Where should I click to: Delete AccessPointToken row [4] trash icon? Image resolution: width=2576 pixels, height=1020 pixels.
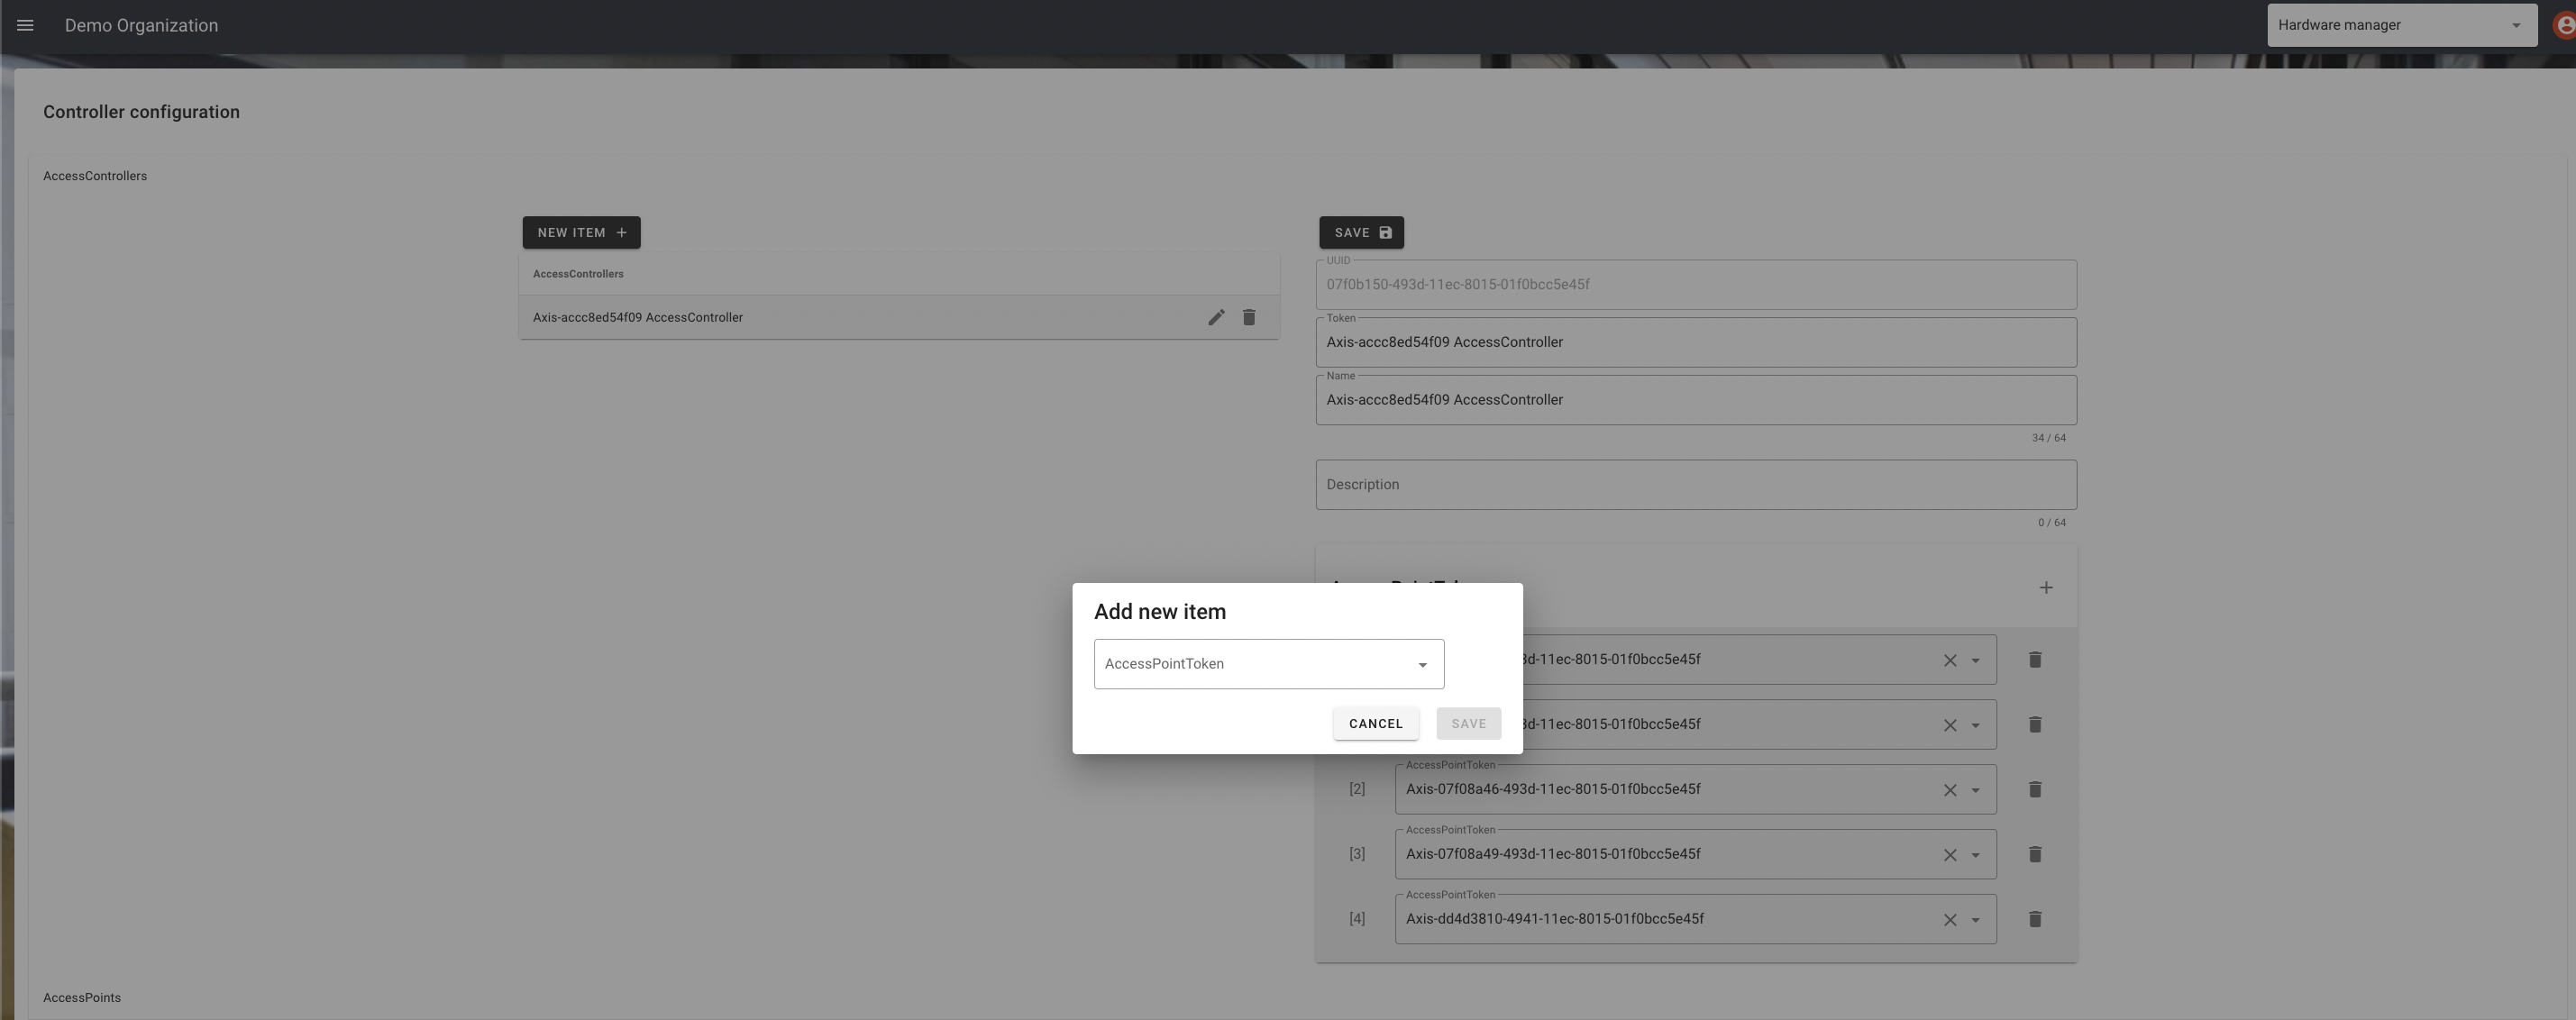(x=2035, y=920)
